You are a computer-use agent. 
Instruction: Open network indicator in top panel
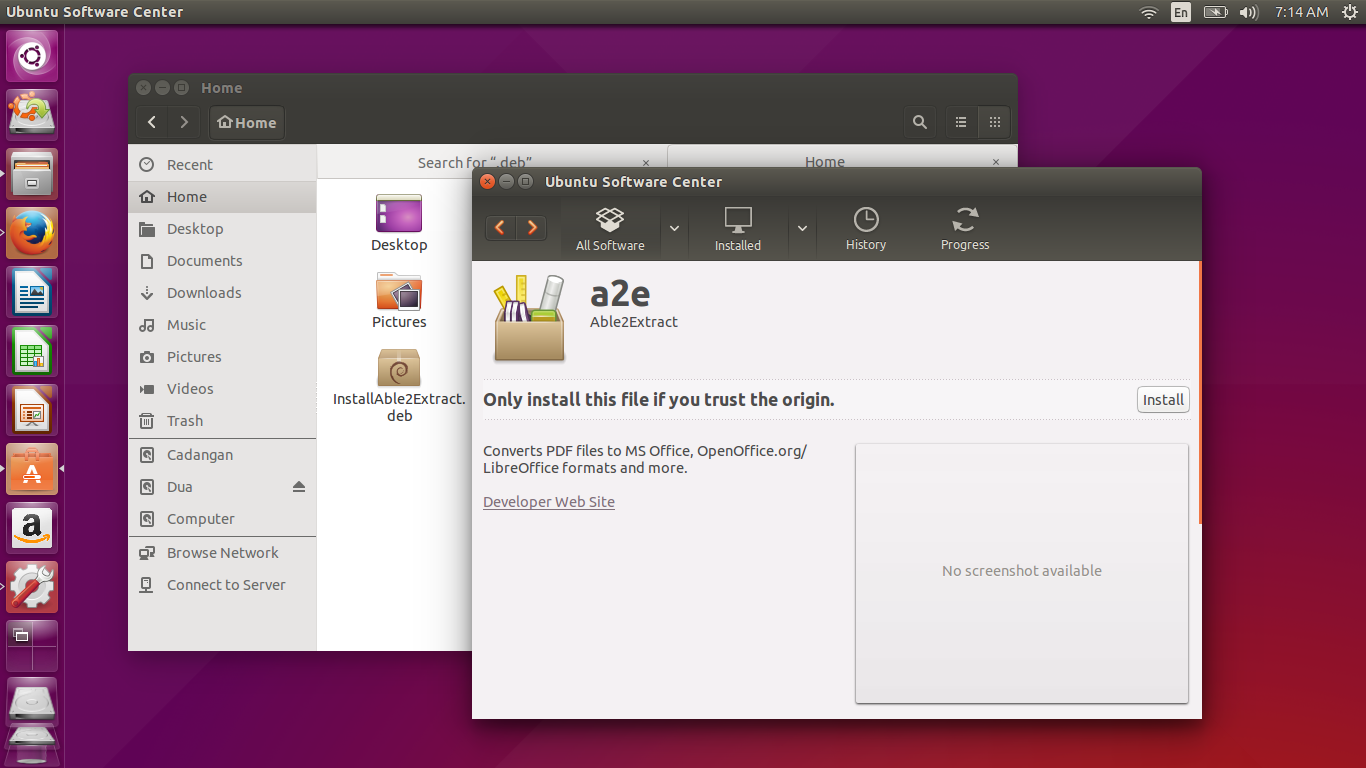(1149, 12)
